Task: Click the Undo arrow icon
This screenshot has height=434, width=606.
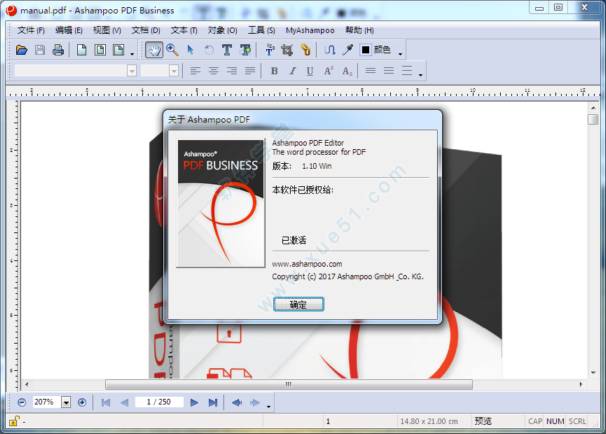Action: [209, 50]
